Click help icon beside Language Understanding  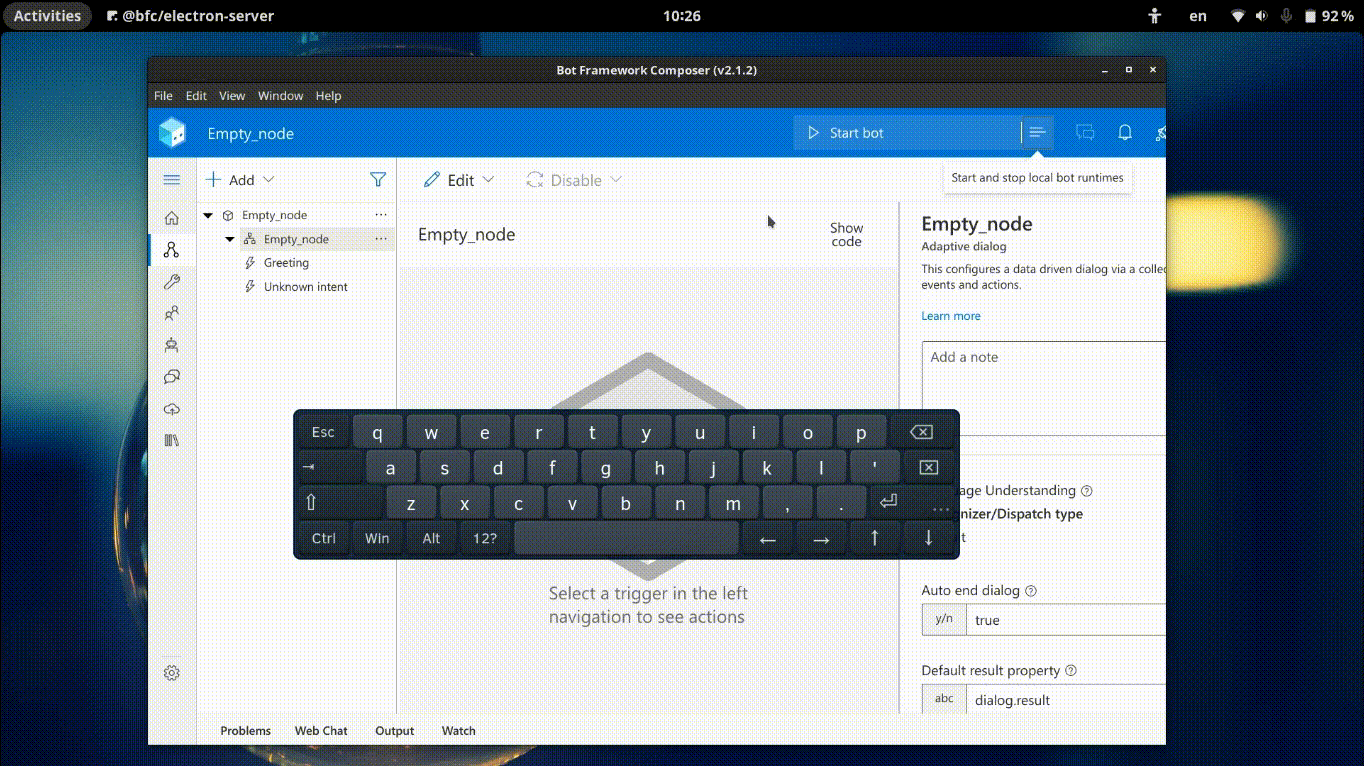1087,491
